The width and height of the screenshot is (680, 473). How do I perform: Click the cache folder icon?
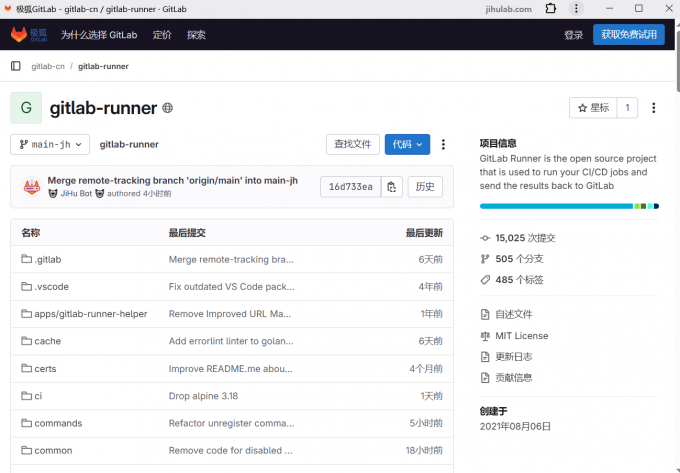[26, 341]
